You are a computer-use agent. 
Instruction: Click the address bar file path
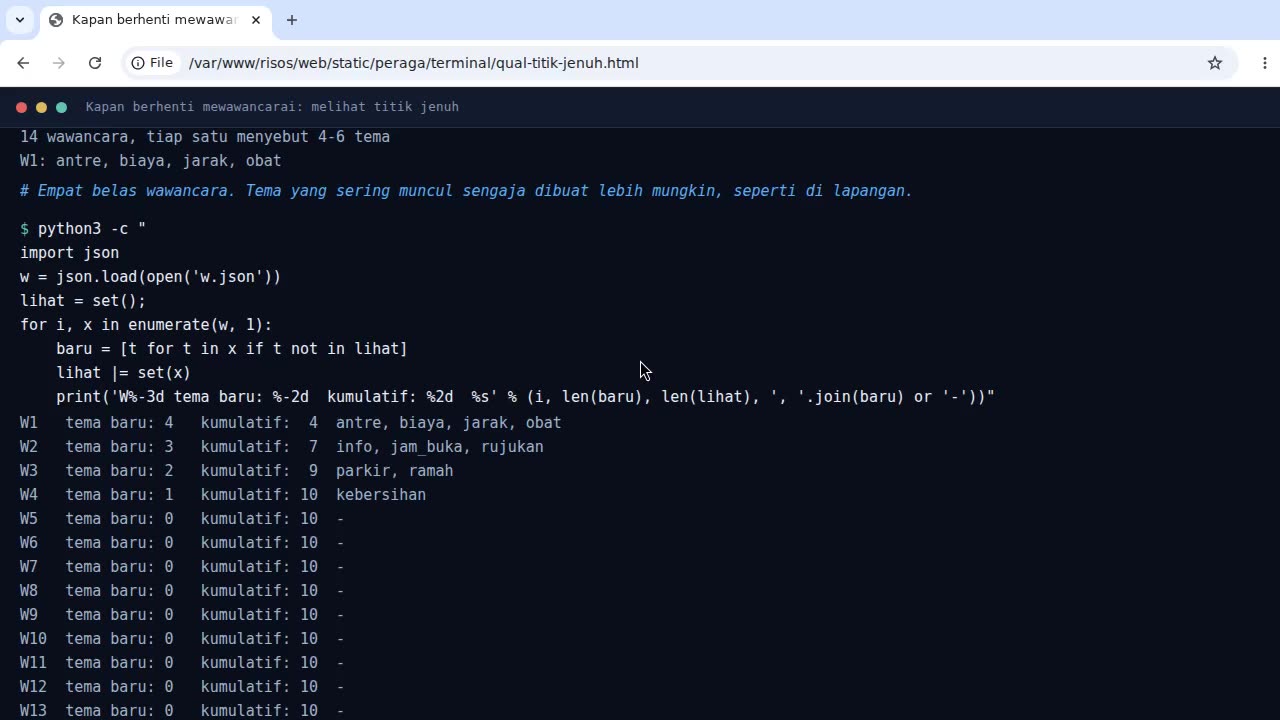coord(413,63)
